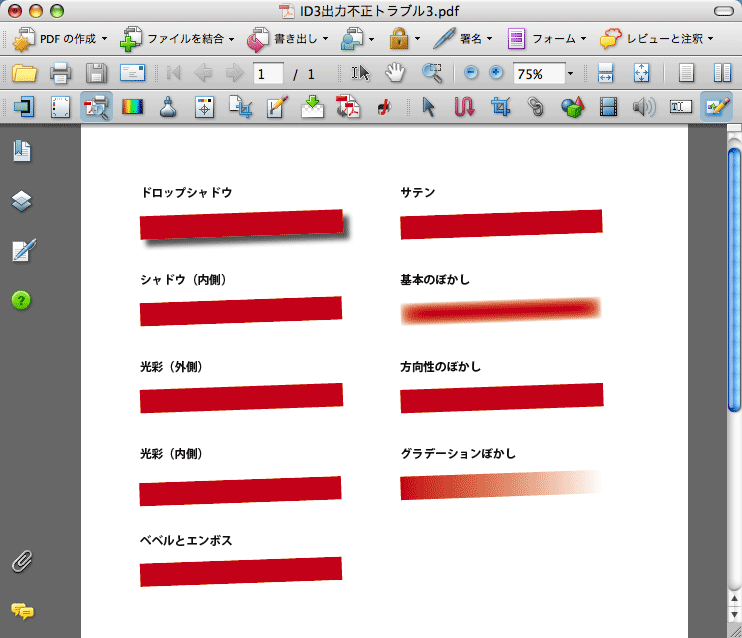Screen dimensions: 742x638
Task: Click the page number input field
Action: point(267,73)
